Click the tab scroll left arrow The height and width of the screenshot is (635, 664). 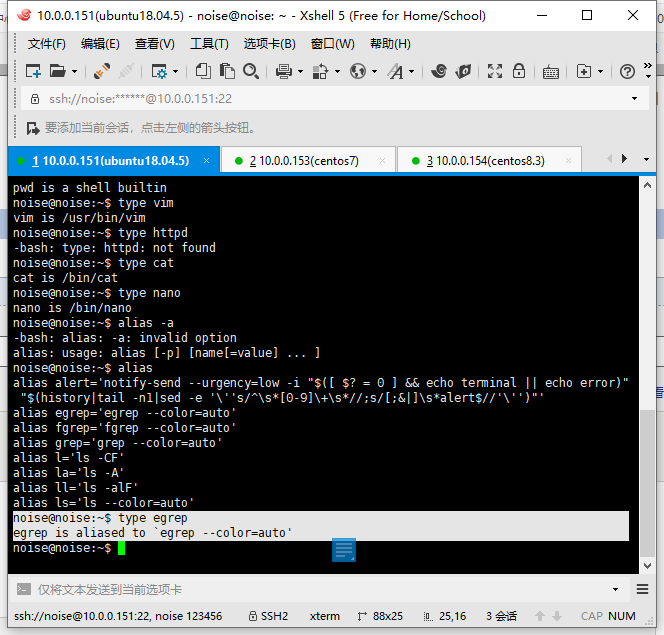[x=610, y=159]
